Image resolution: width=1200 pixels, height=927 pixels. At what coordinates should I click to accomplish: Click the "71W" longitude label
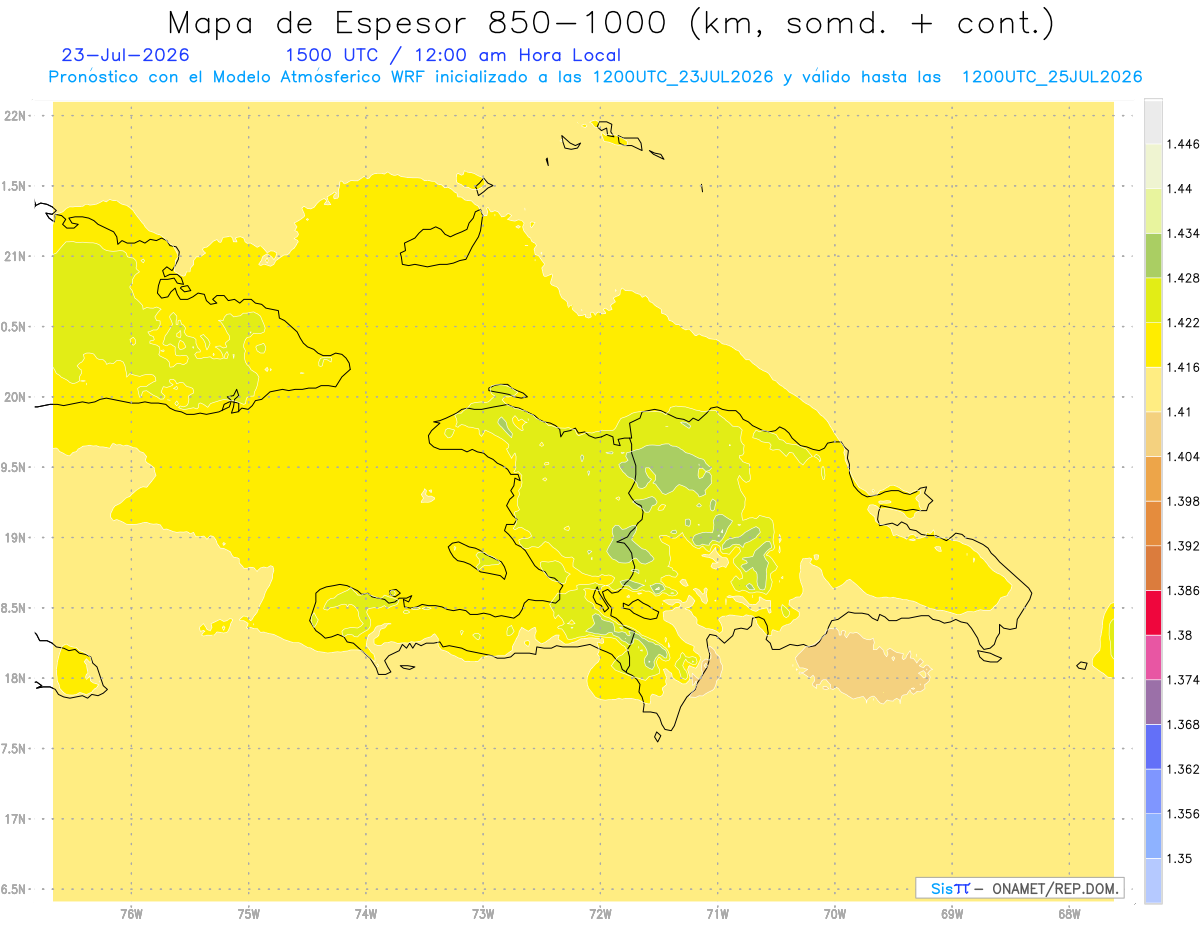(x=717, y=913)
